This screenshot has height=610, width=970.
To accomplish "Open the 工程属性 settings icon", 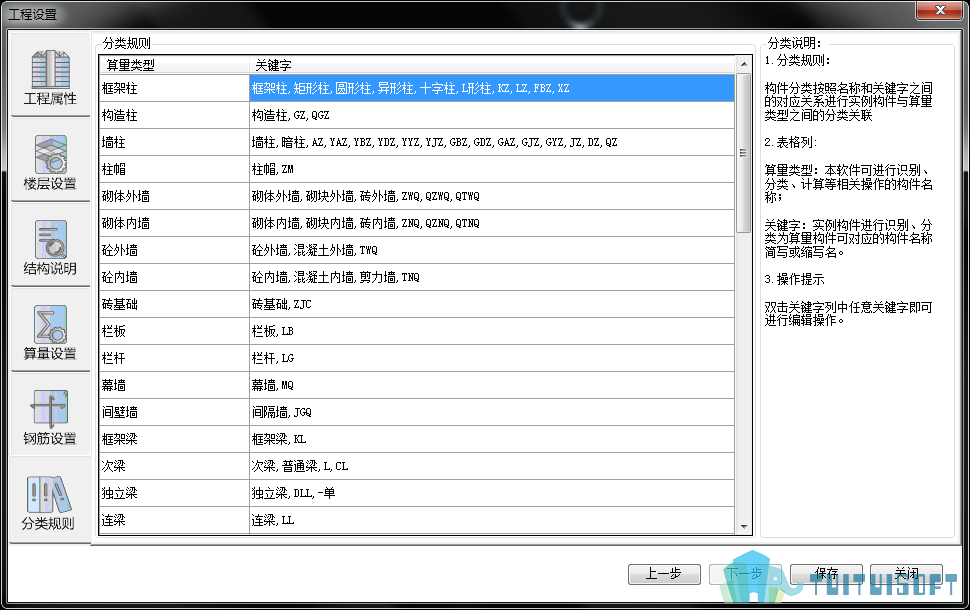I will tap(50, 77).
